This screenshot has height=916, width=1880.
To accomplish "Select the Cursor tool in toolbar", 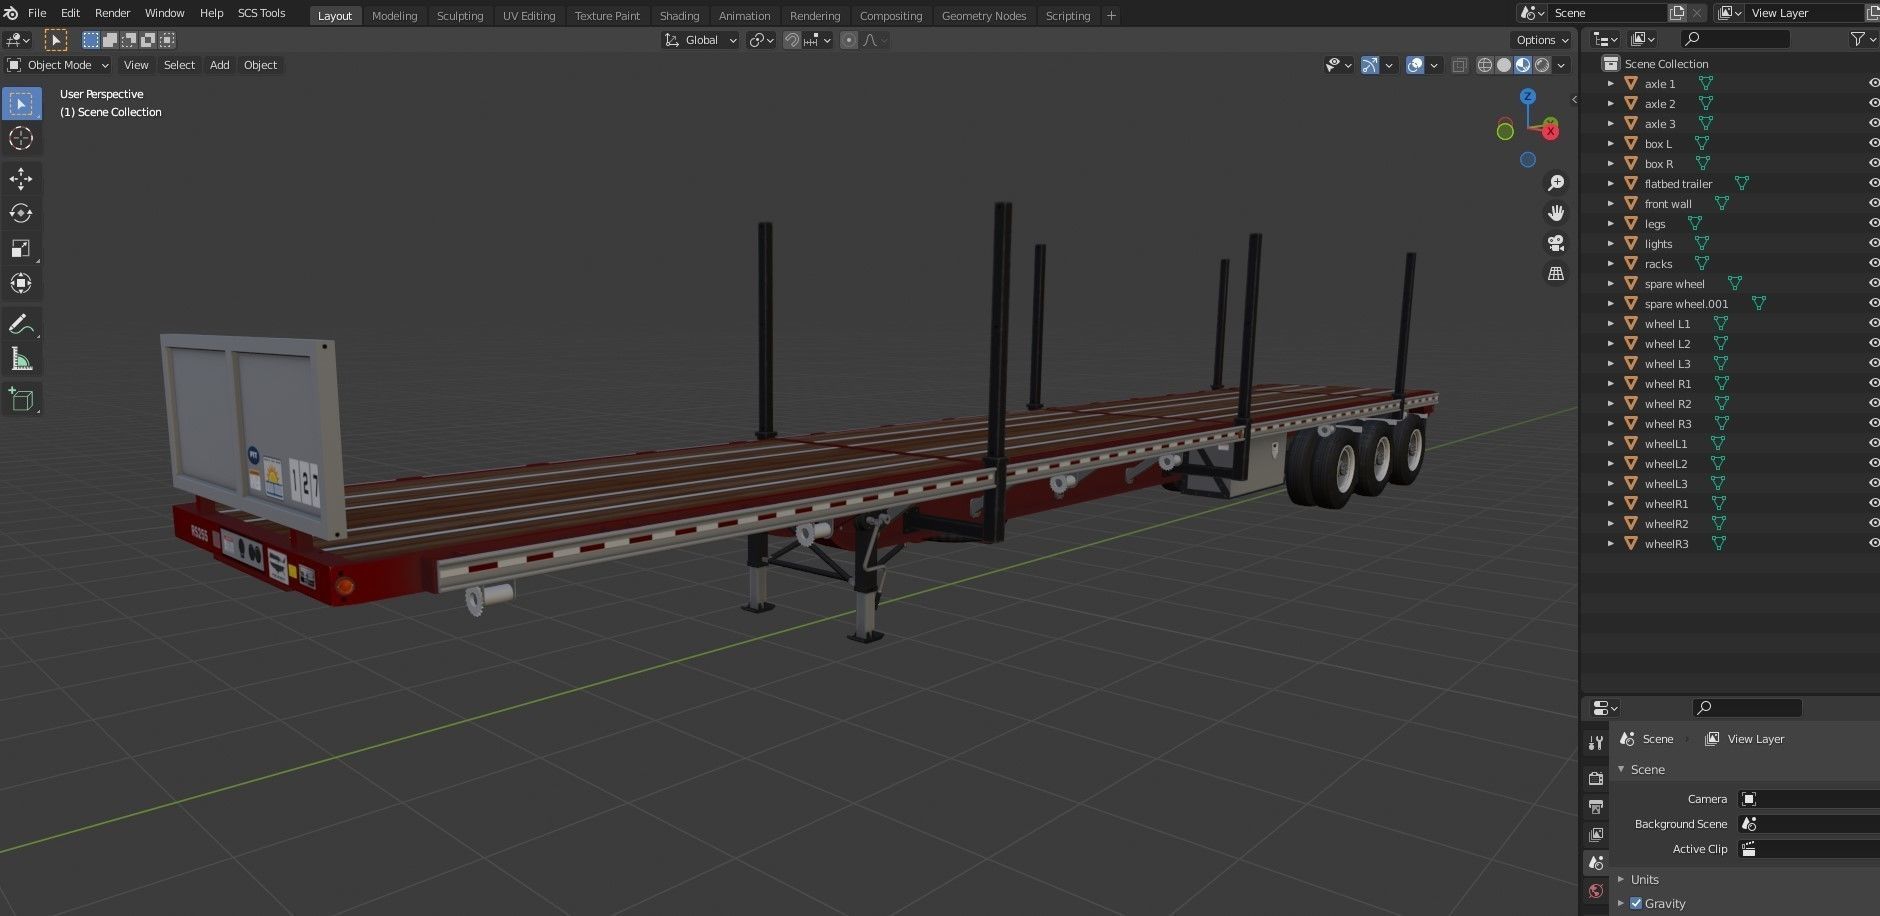I will pyautogui.click(x=21, y=138).
